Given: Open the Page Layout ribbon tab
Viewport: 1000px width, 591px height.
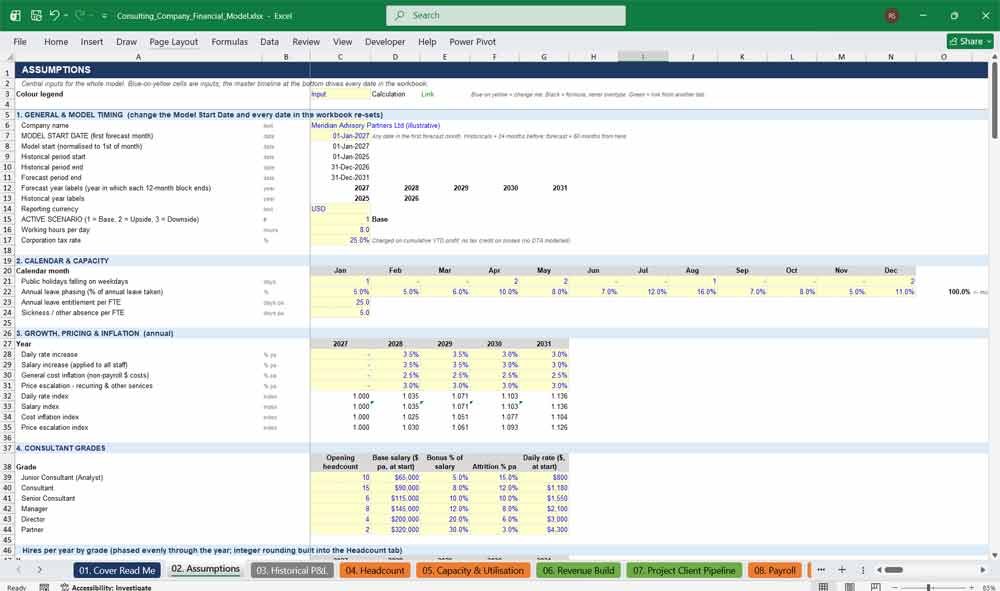Looking at the screenshot, I should [173, 41].
